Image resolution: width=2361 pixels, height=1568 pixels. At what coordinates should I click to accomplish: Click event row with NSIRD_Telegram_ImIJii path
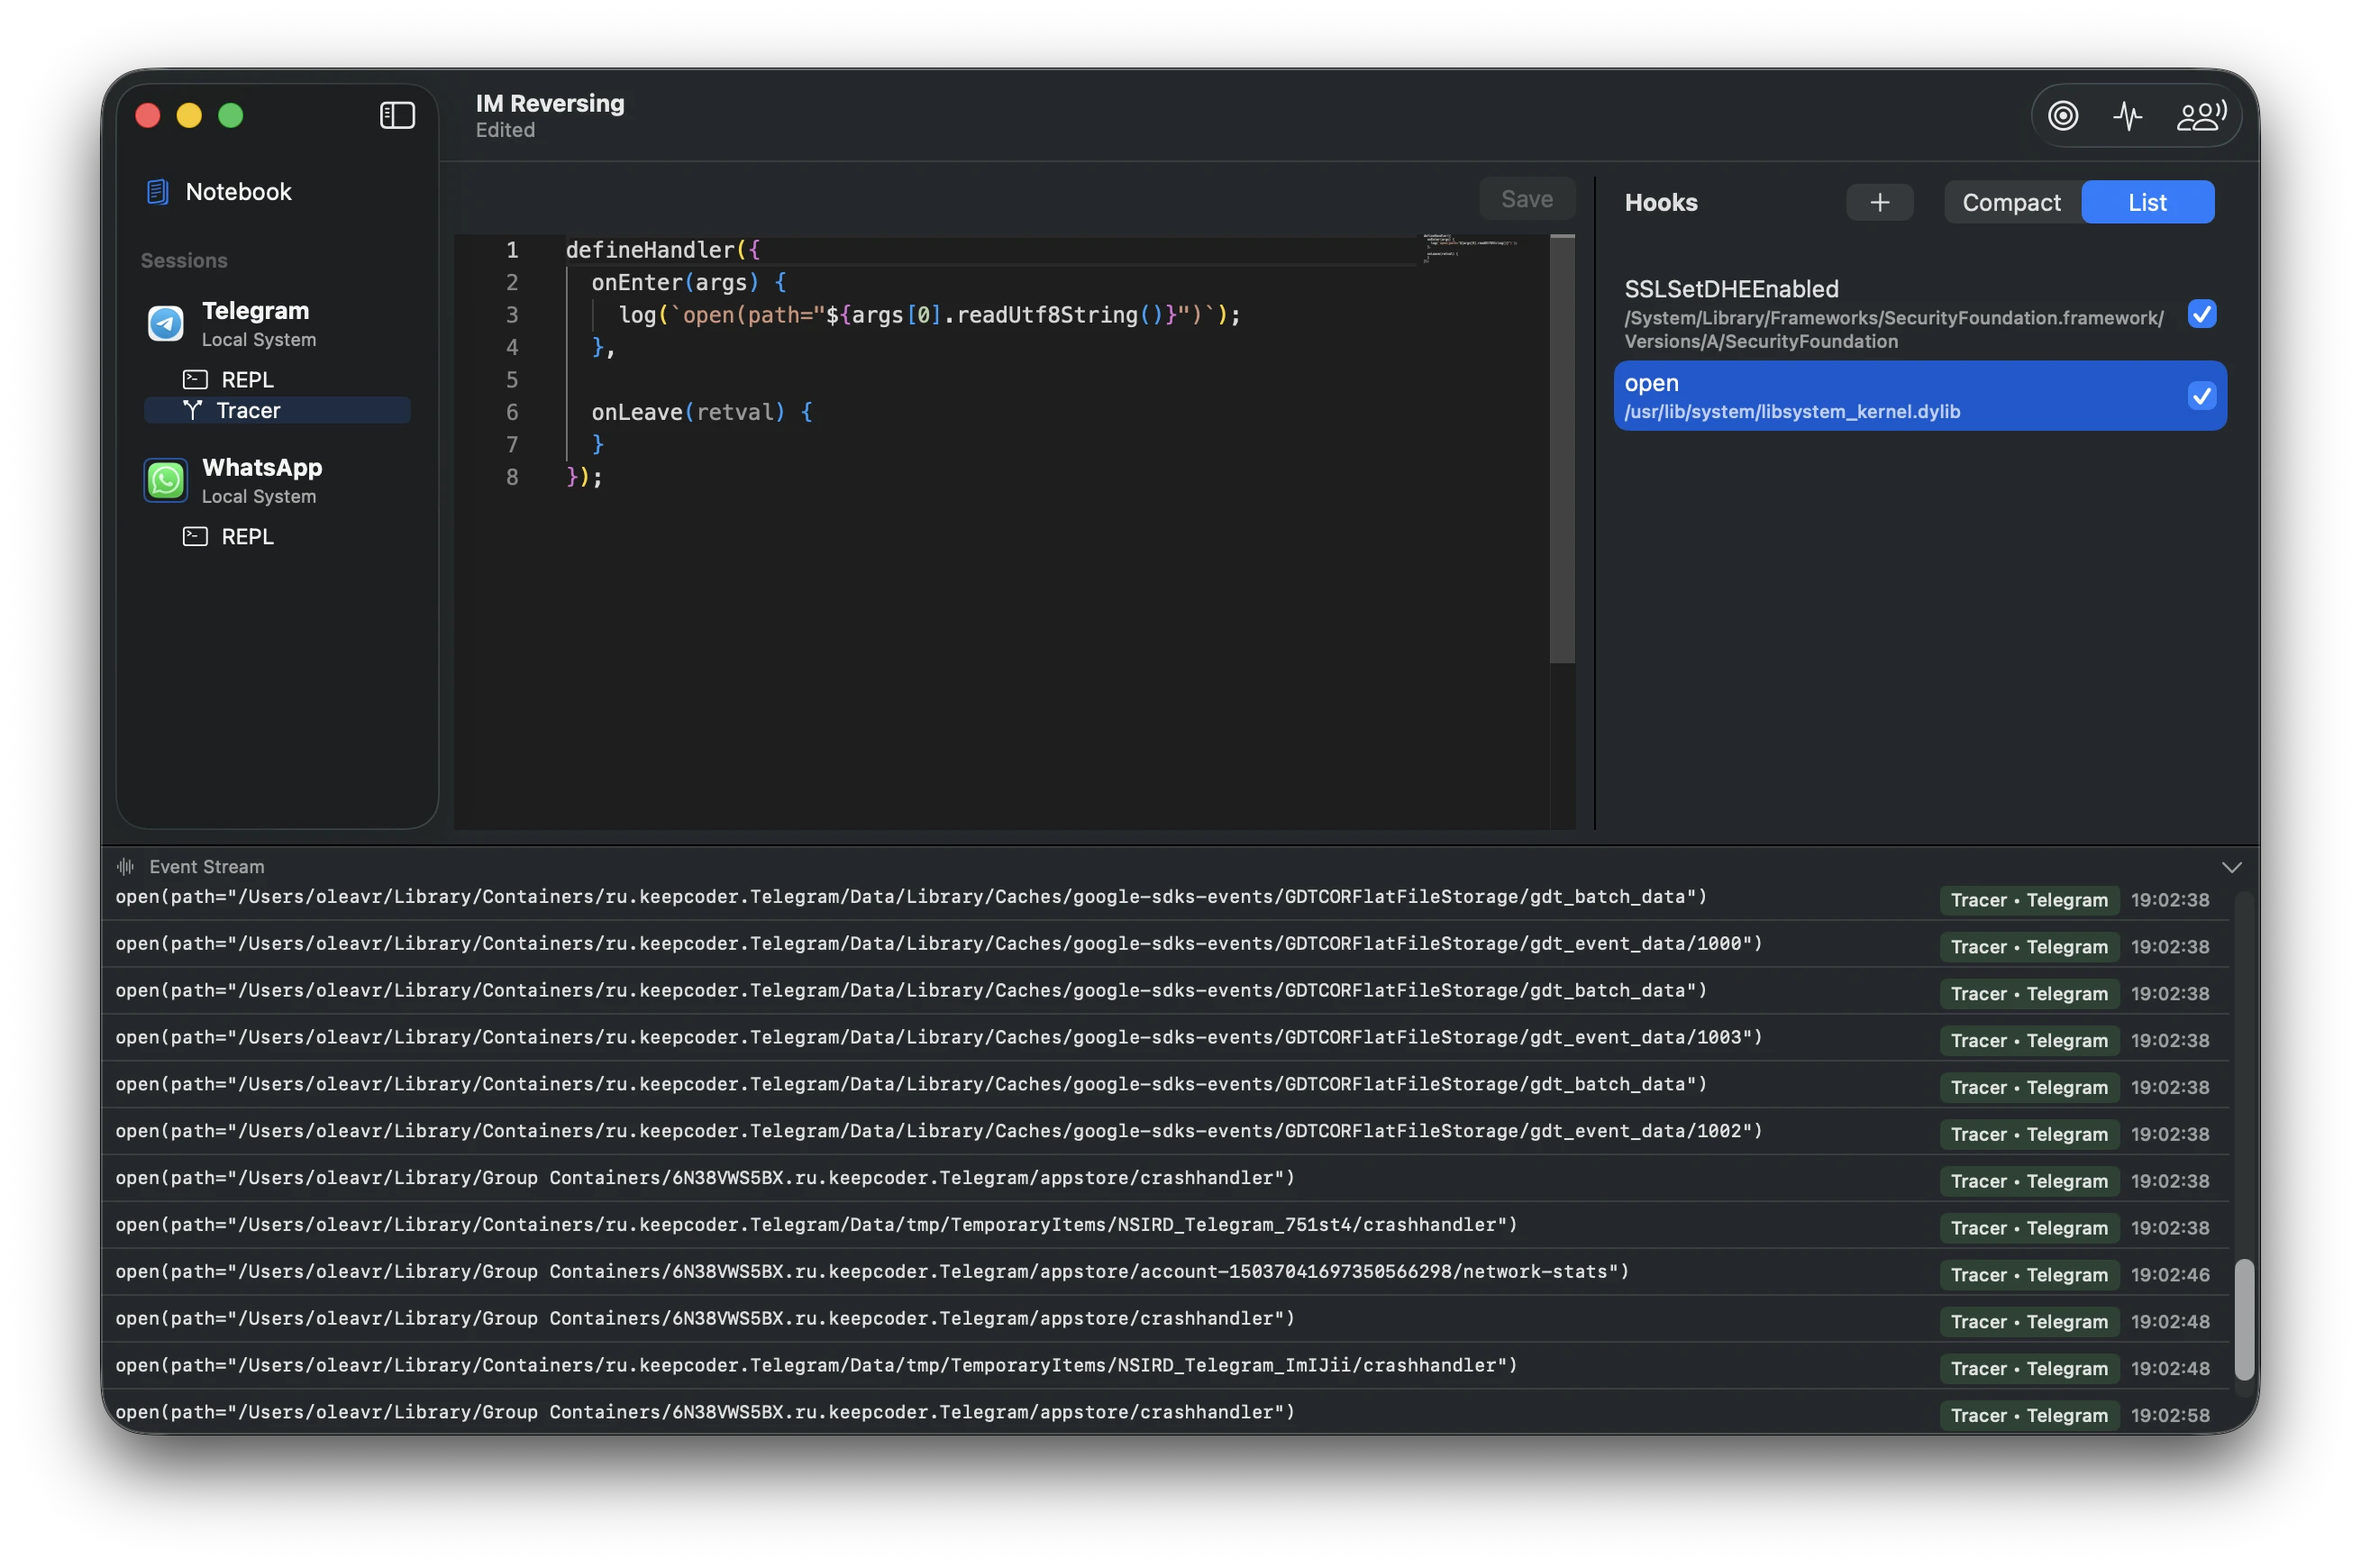pyautogui.click(x=1165, y=1366)
